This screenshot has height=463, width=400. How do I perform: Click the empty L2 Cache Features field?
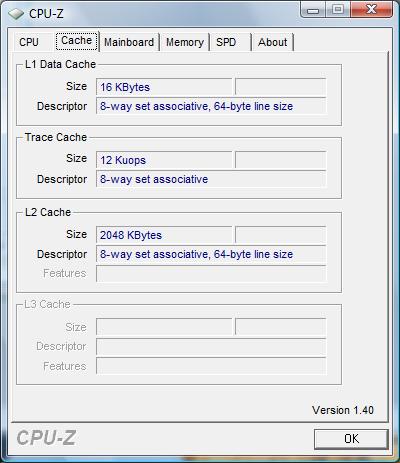(211, 274)
